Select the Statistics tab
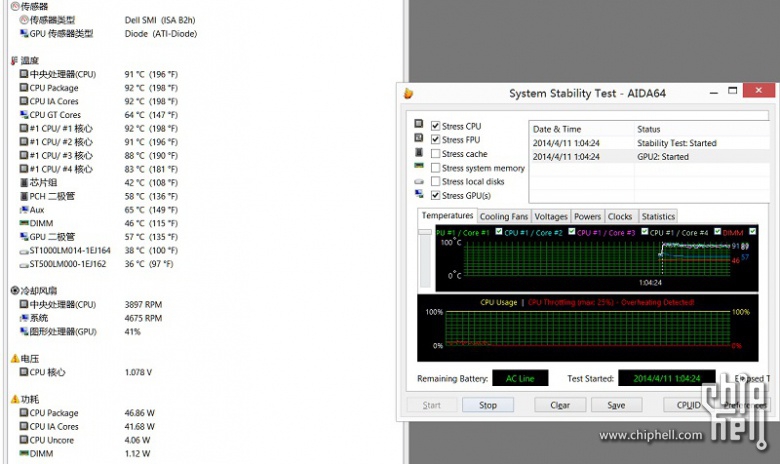 tap(657, 216)
